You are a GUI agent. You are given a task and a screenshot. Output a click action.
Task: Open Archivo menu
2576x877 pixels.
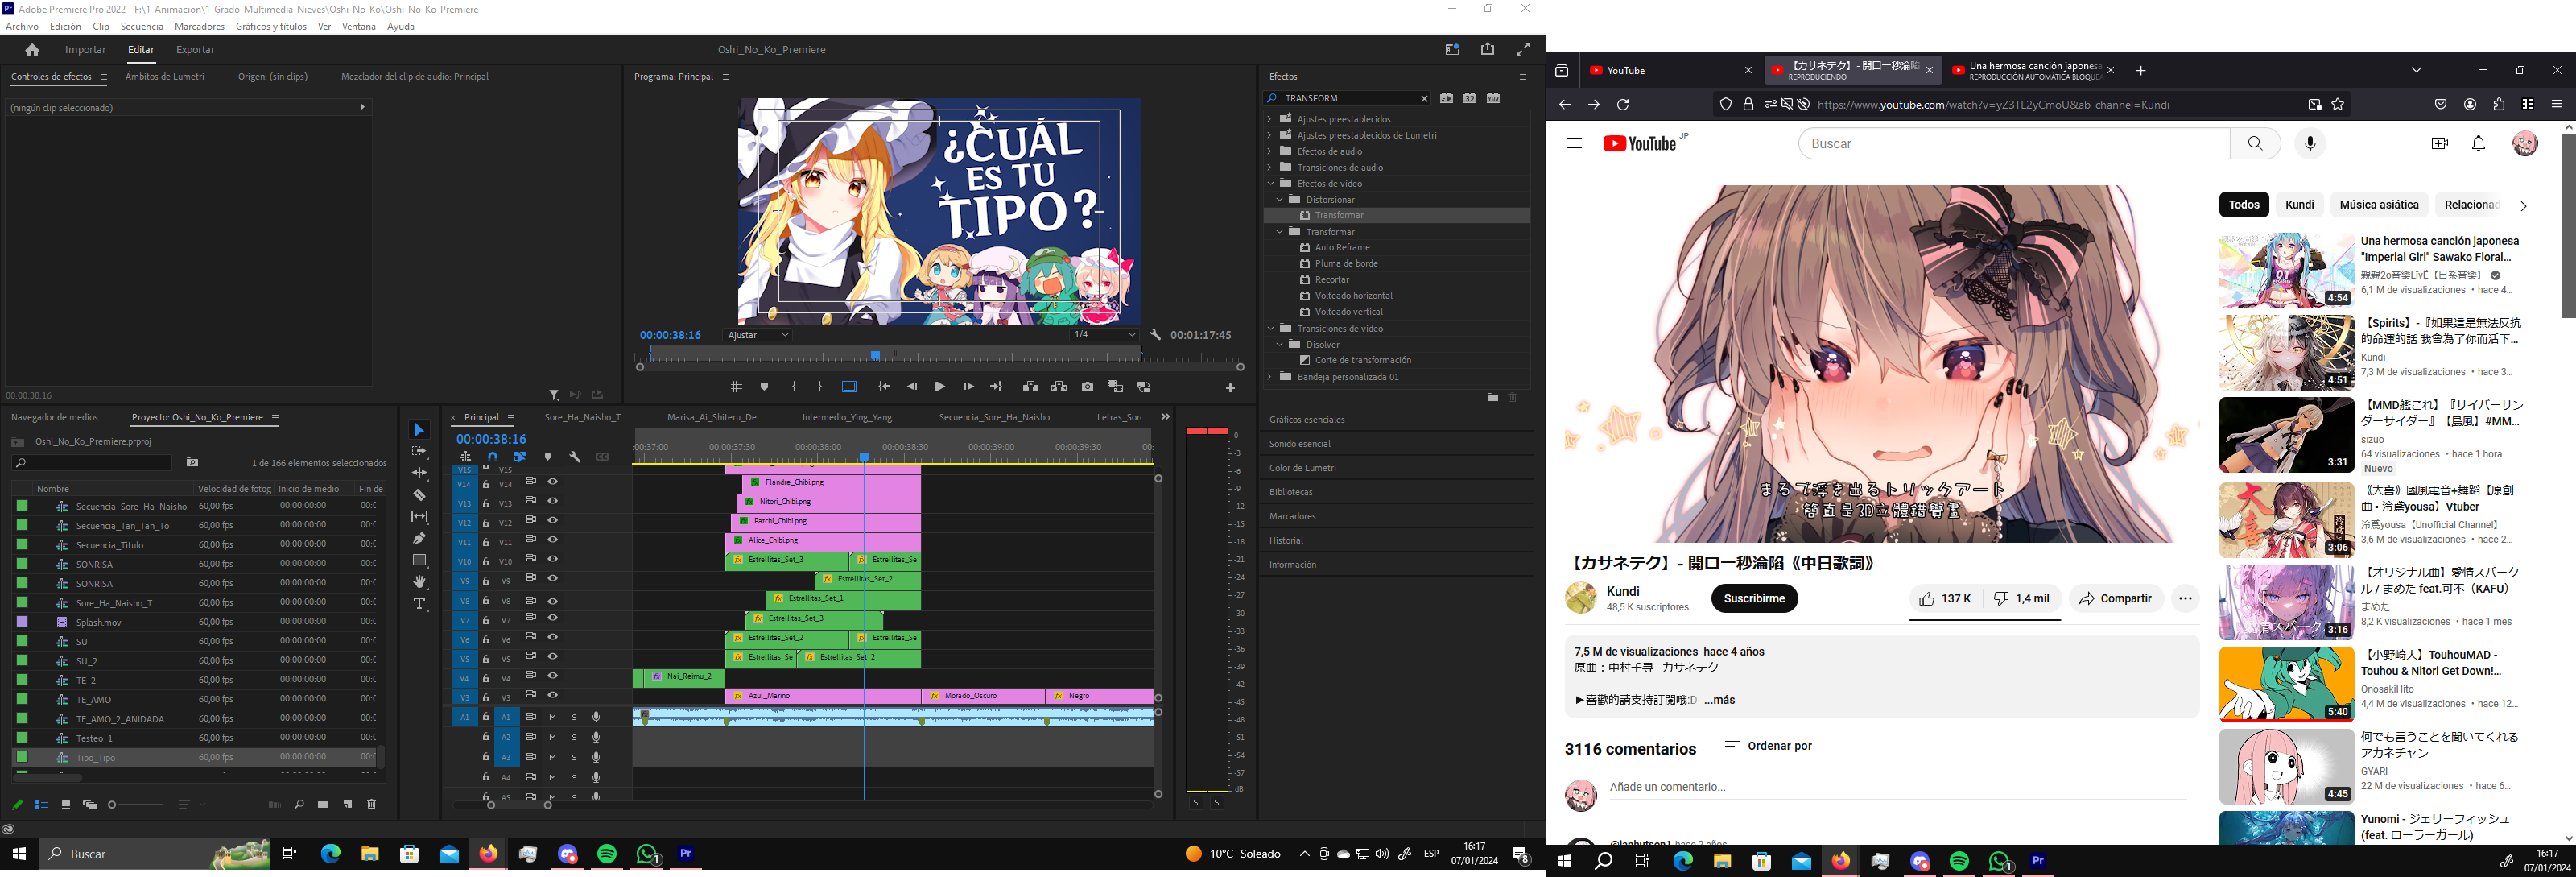pyautogui.click(x=22, y=27)
